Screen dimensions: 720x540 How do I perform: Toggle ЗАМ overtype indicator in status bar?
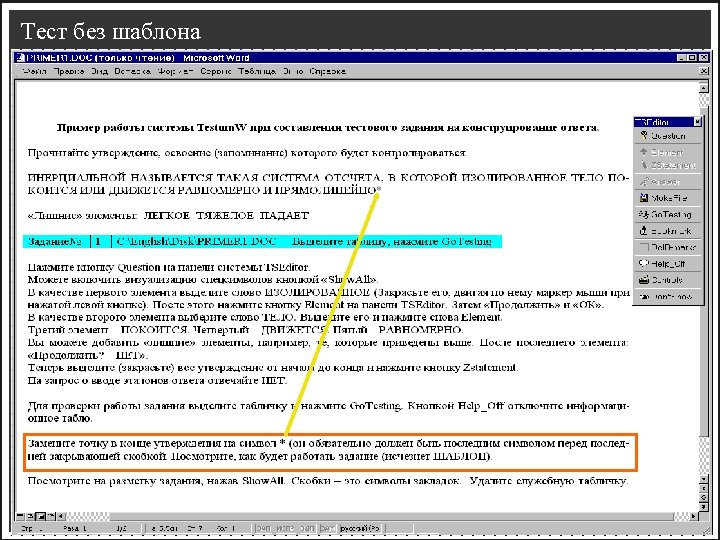pyautogui.click(x=327, y=529)
